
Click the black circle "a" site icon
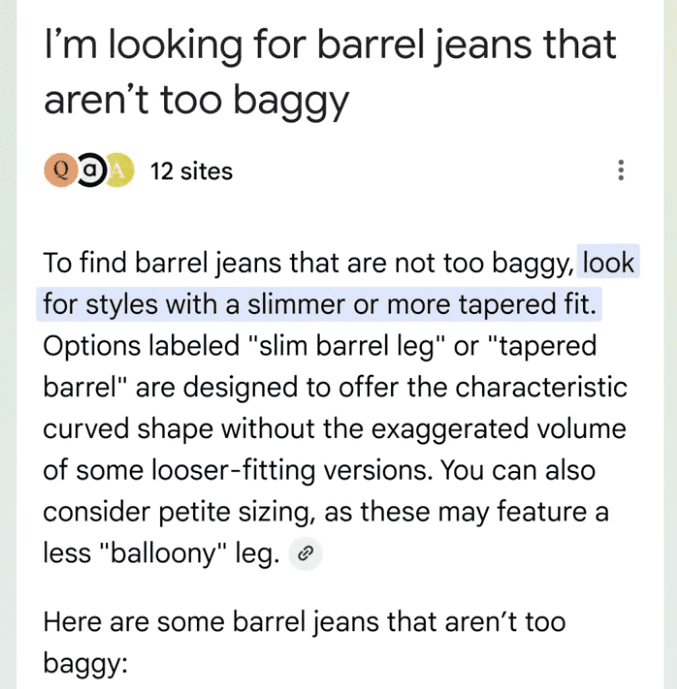[x=89, y=170]
